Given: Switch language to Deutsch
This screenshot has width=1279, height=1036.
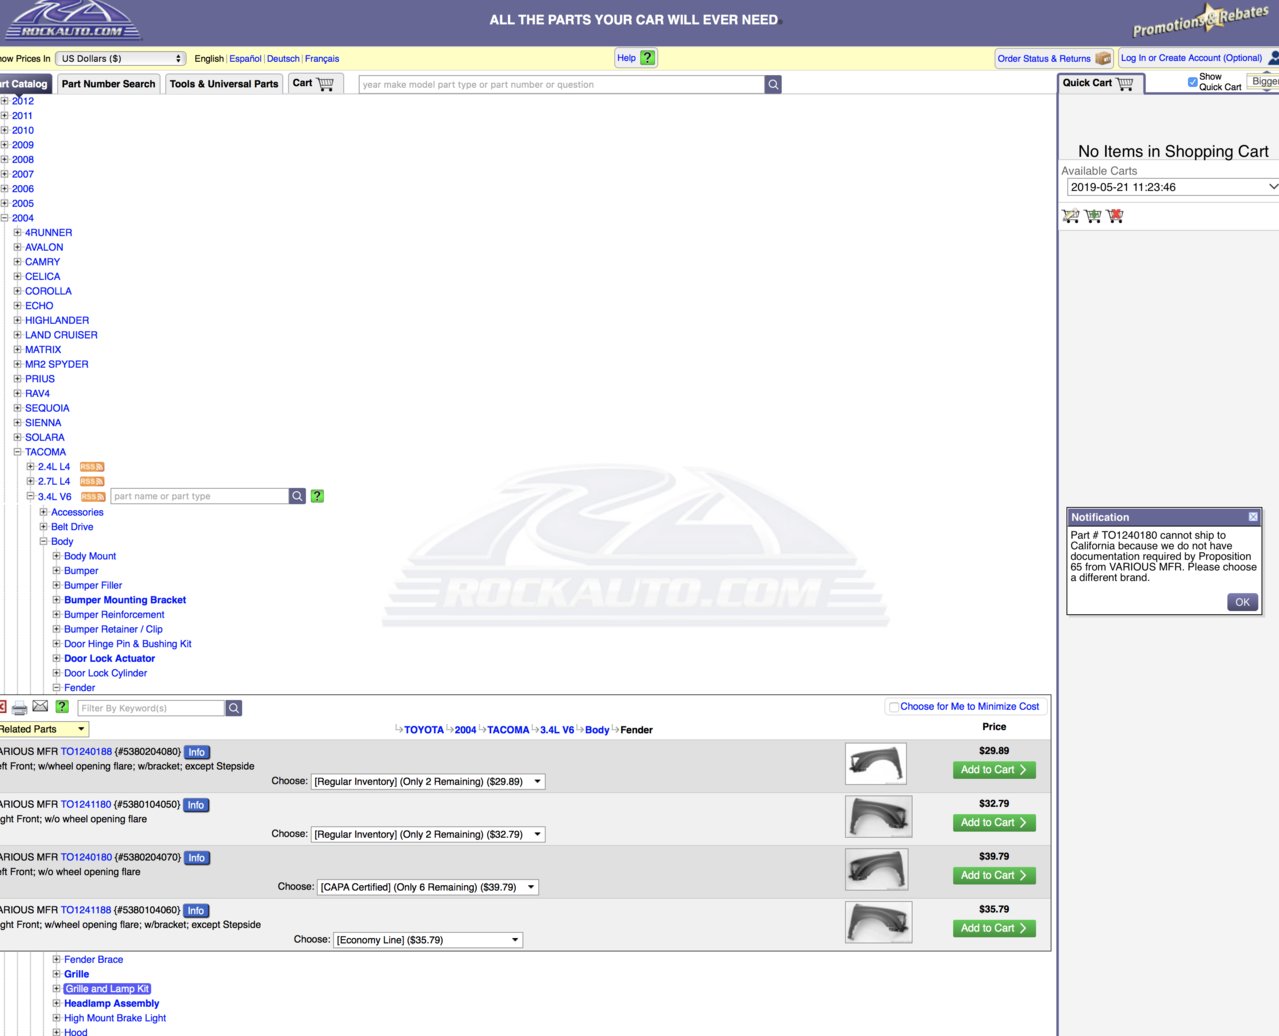Looking at the screenshot, I should pyautogui.click(x=283, y=59).
